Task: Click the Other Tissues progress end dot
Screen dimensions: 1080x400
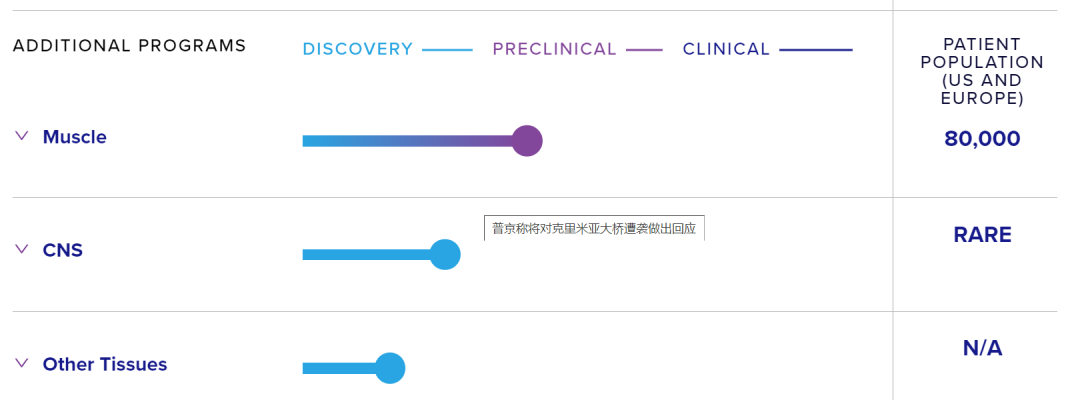Action: 389,368
